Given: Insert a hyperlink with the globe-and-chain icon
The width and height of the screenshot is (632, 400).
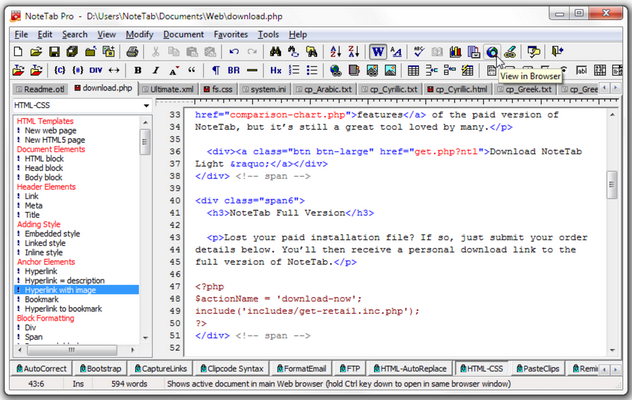Looking at the screenshot, I should [335, 70].
